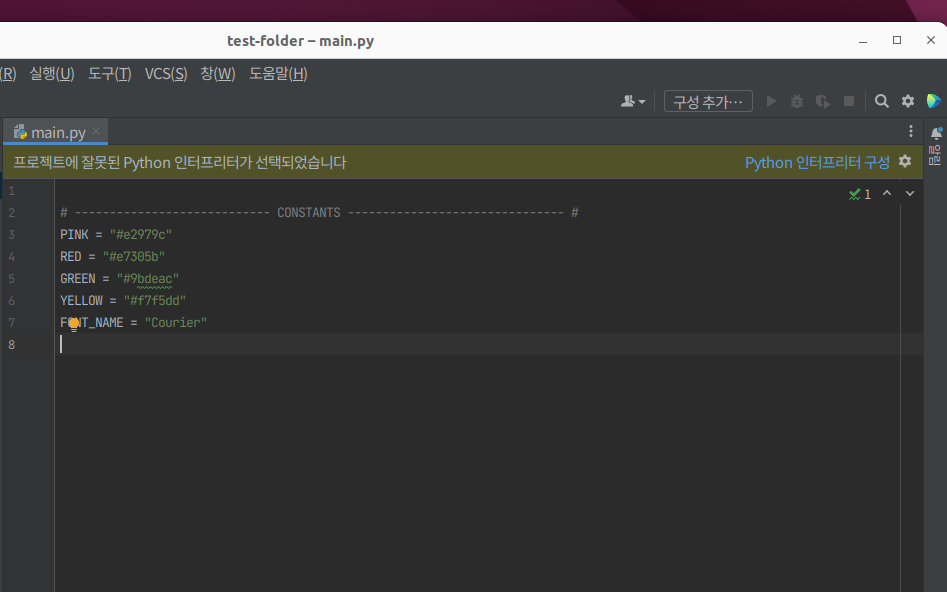Open the user avatar dropdown
The height and width of the screenshot is (592, 947).
(631, 100)
